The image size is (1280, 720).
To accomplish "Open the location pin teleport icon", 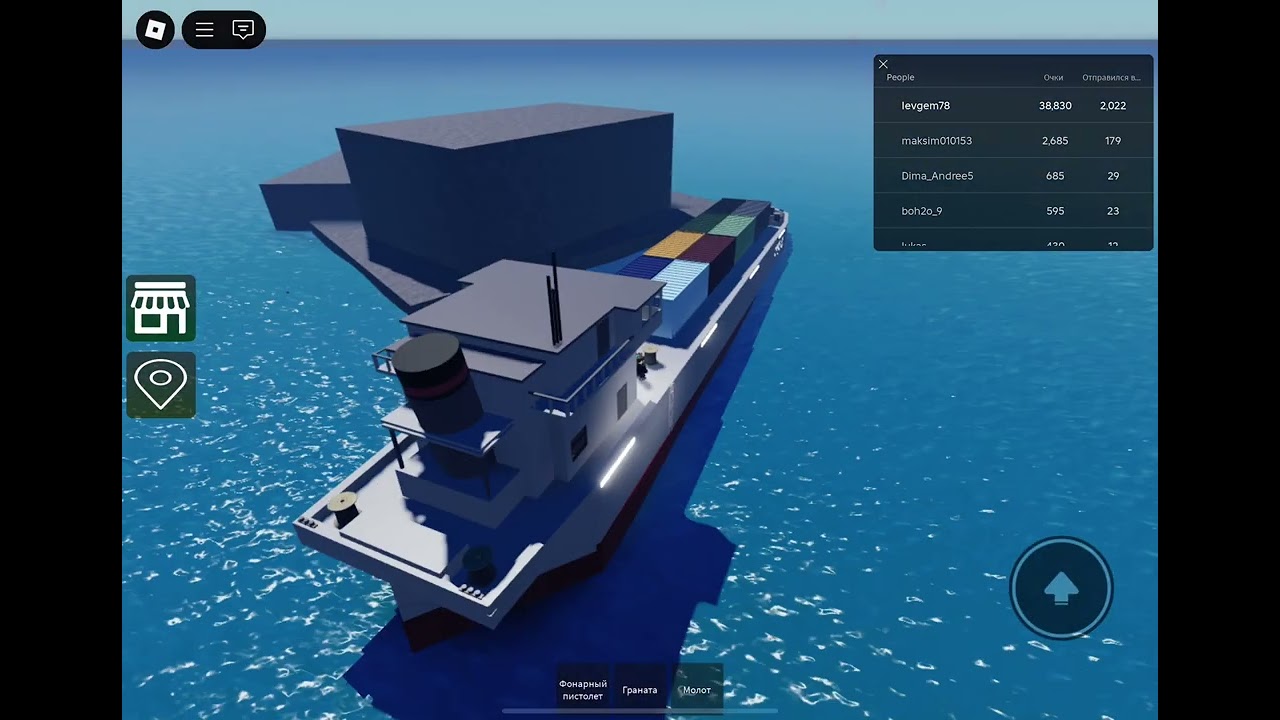I will [161, 385].
